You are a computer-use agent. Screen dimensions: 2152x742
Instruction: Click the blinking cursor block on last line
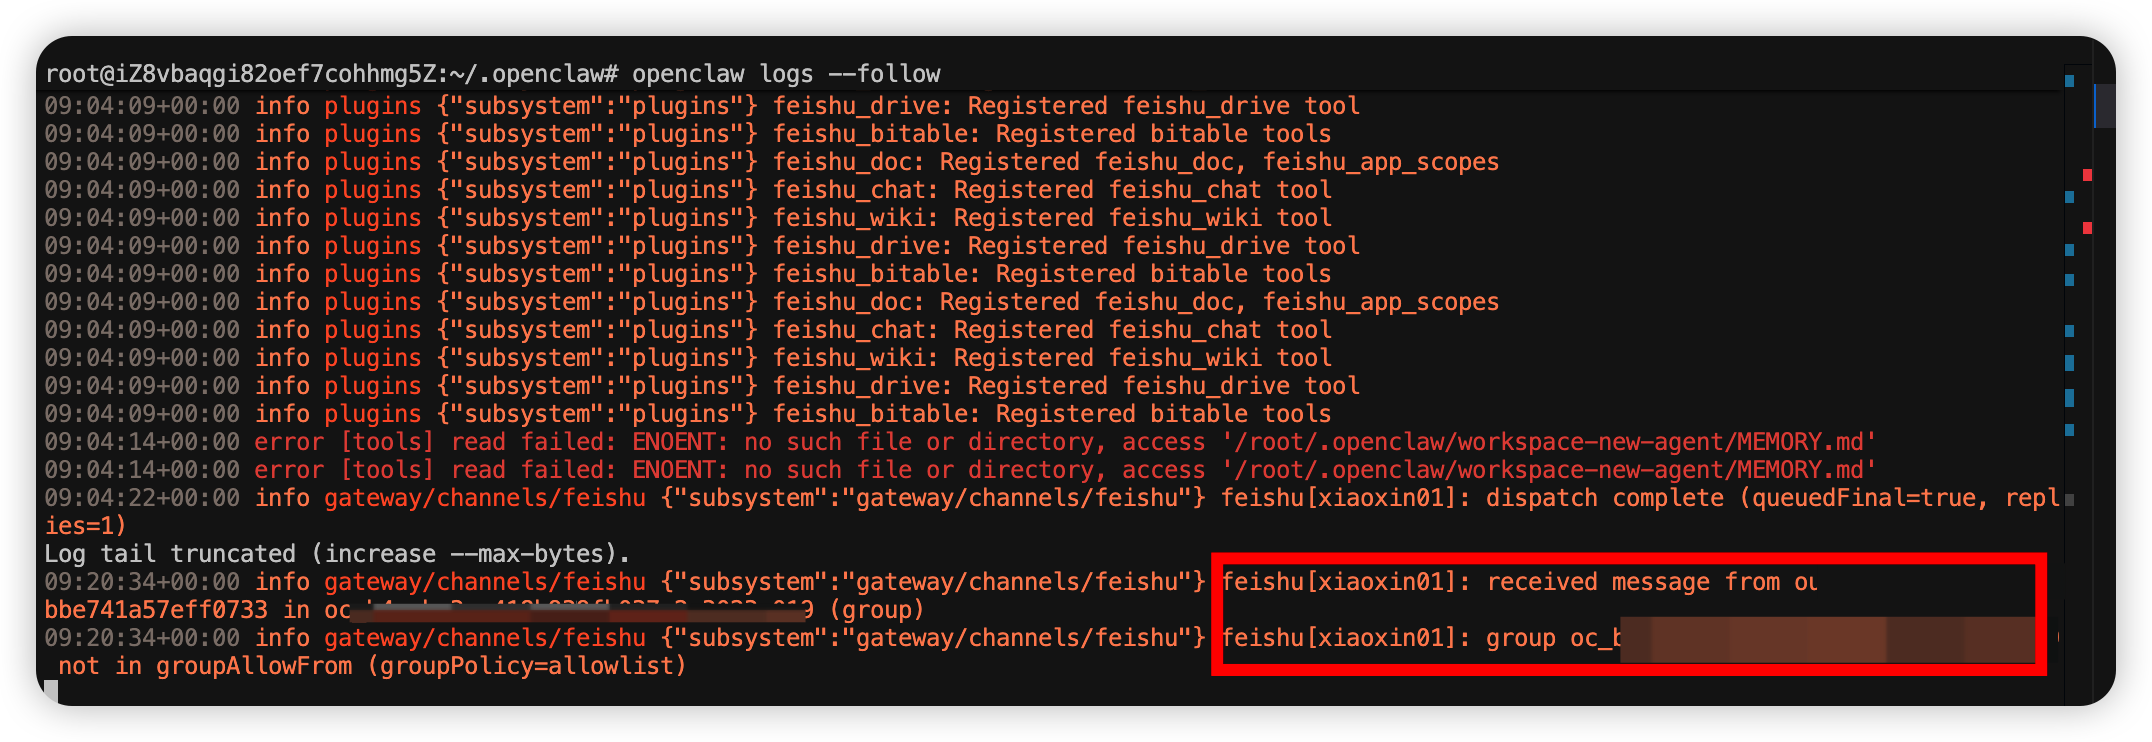coord(52,691)
